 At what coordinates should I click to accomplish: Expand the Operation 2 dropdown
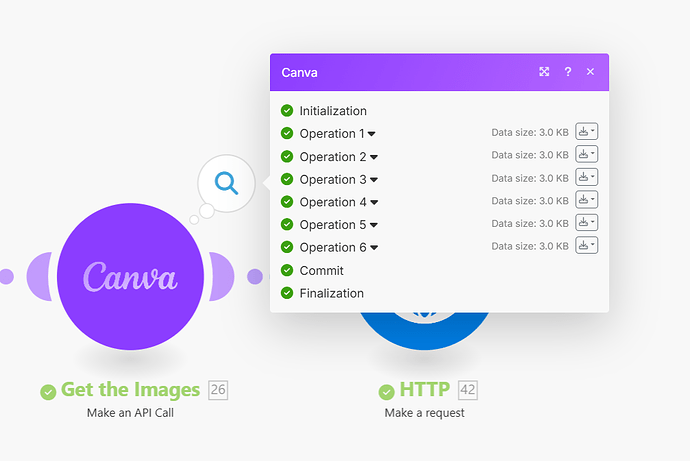point(374,157)
